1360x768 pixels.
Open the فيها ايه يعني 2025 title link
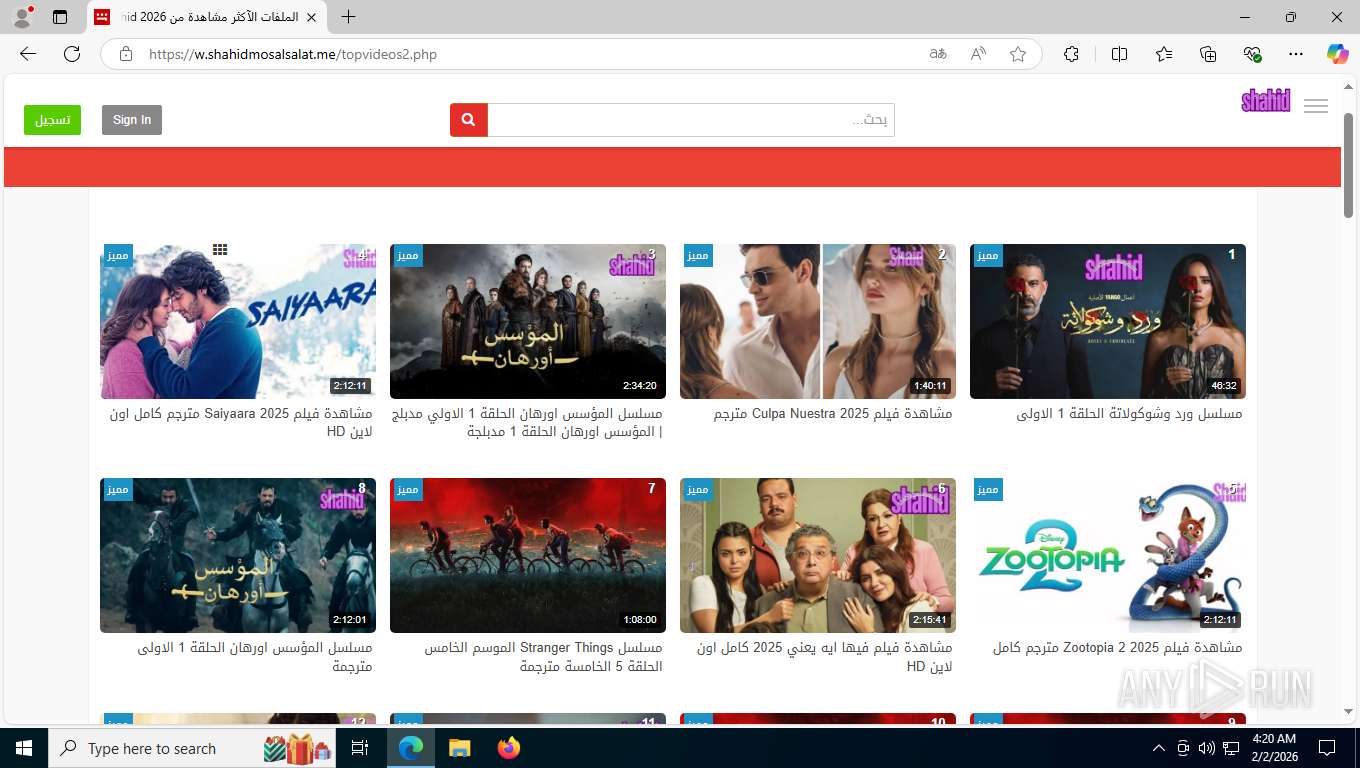(825, 657)
